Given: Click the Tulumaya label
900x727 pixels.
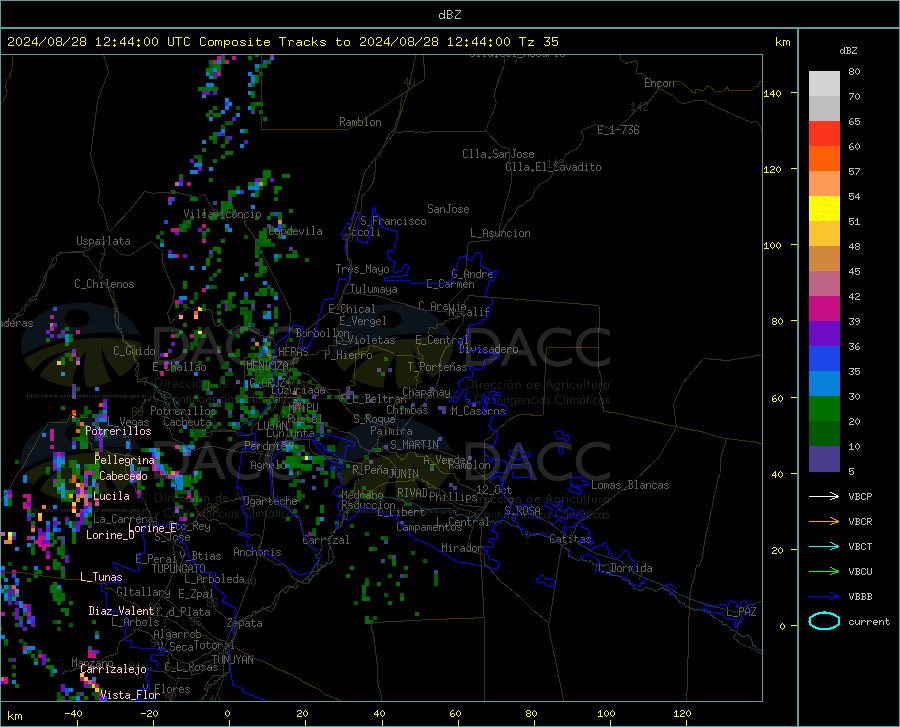Looking at the screenshot, I should click(374, 289).
